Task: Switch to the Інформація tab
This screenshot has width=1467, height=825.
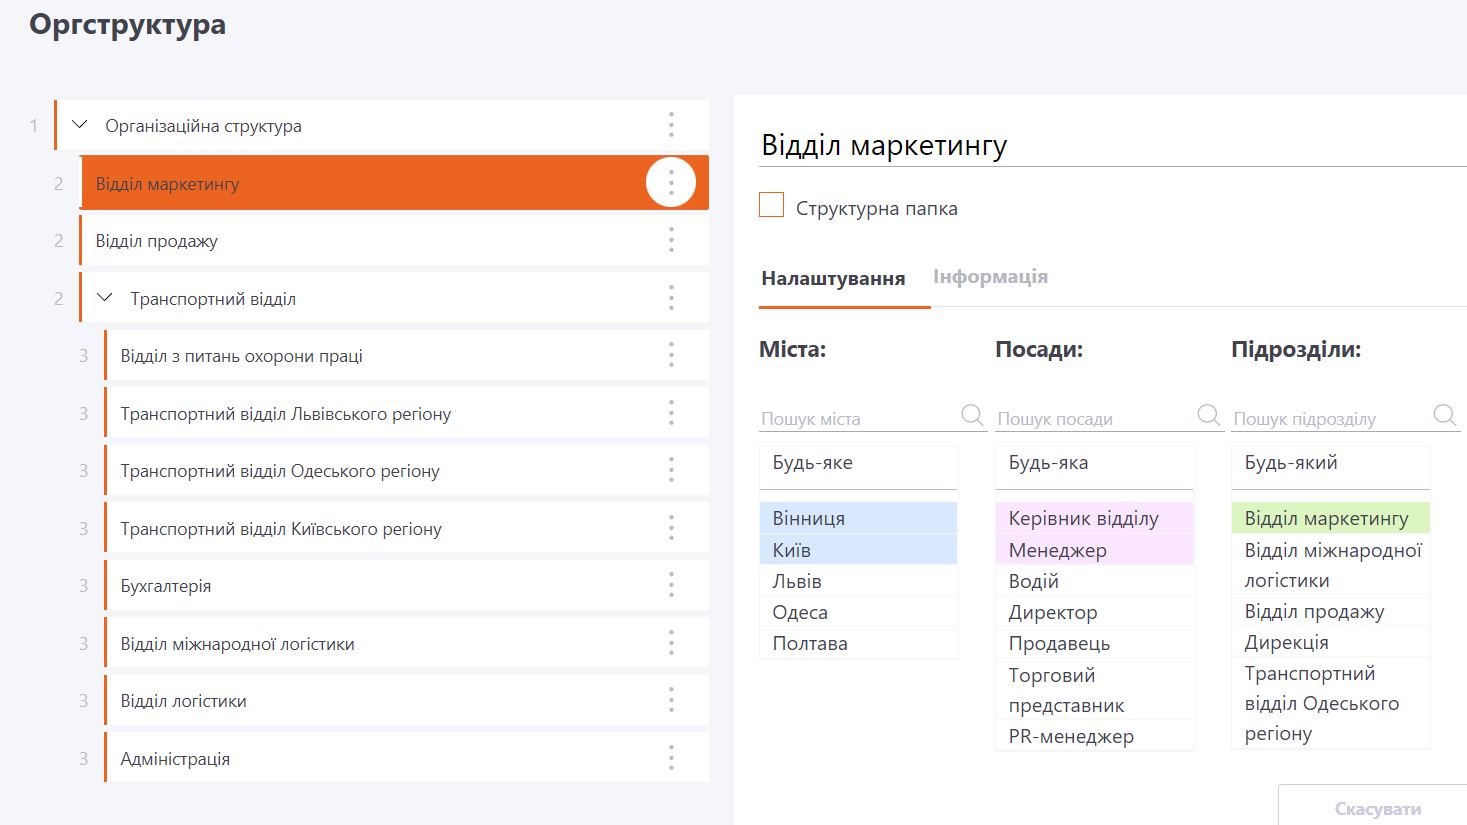Action: [990, 277]
